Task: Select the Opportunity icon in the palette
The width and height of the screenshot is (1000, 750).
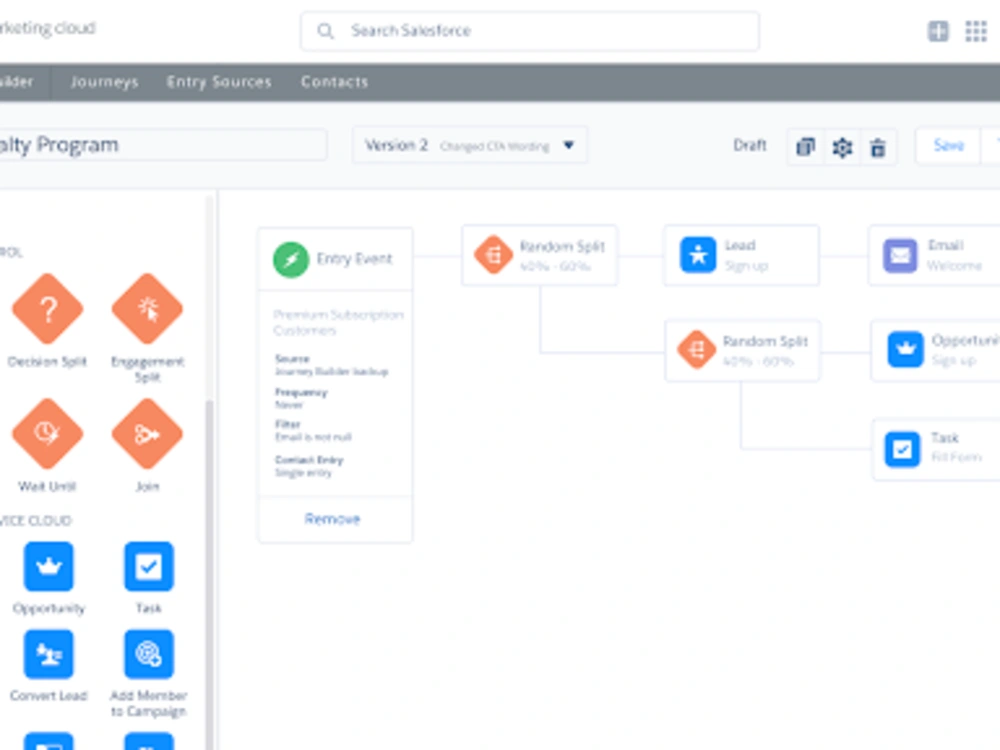Action: (x=48, y=566)
